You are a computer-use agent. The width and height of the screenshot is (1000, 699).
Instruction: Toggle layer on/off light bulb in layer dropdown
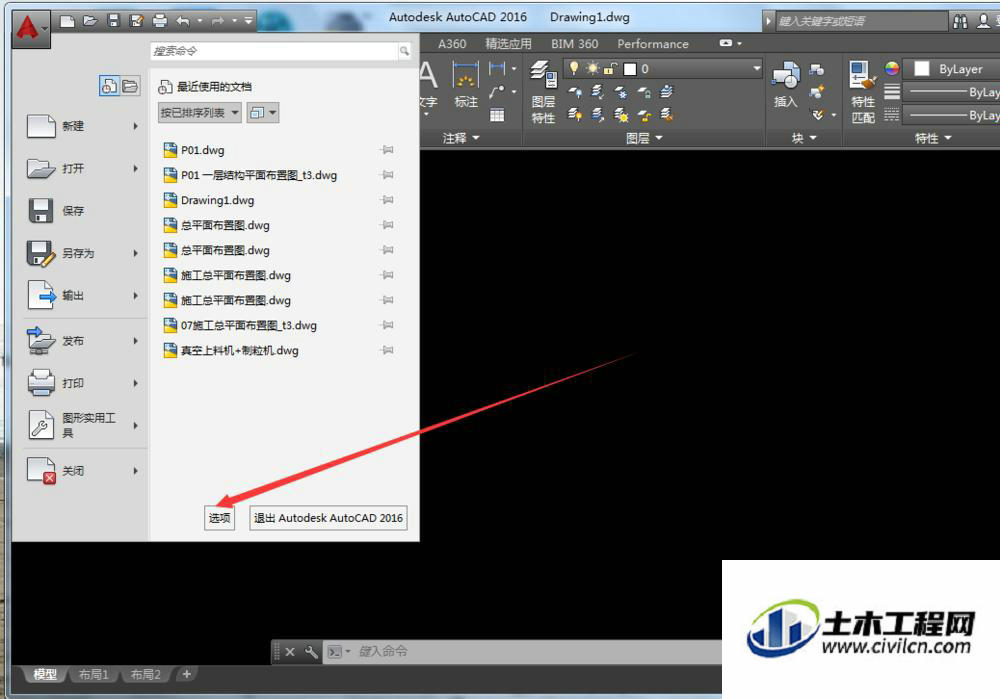pos(574,68)
